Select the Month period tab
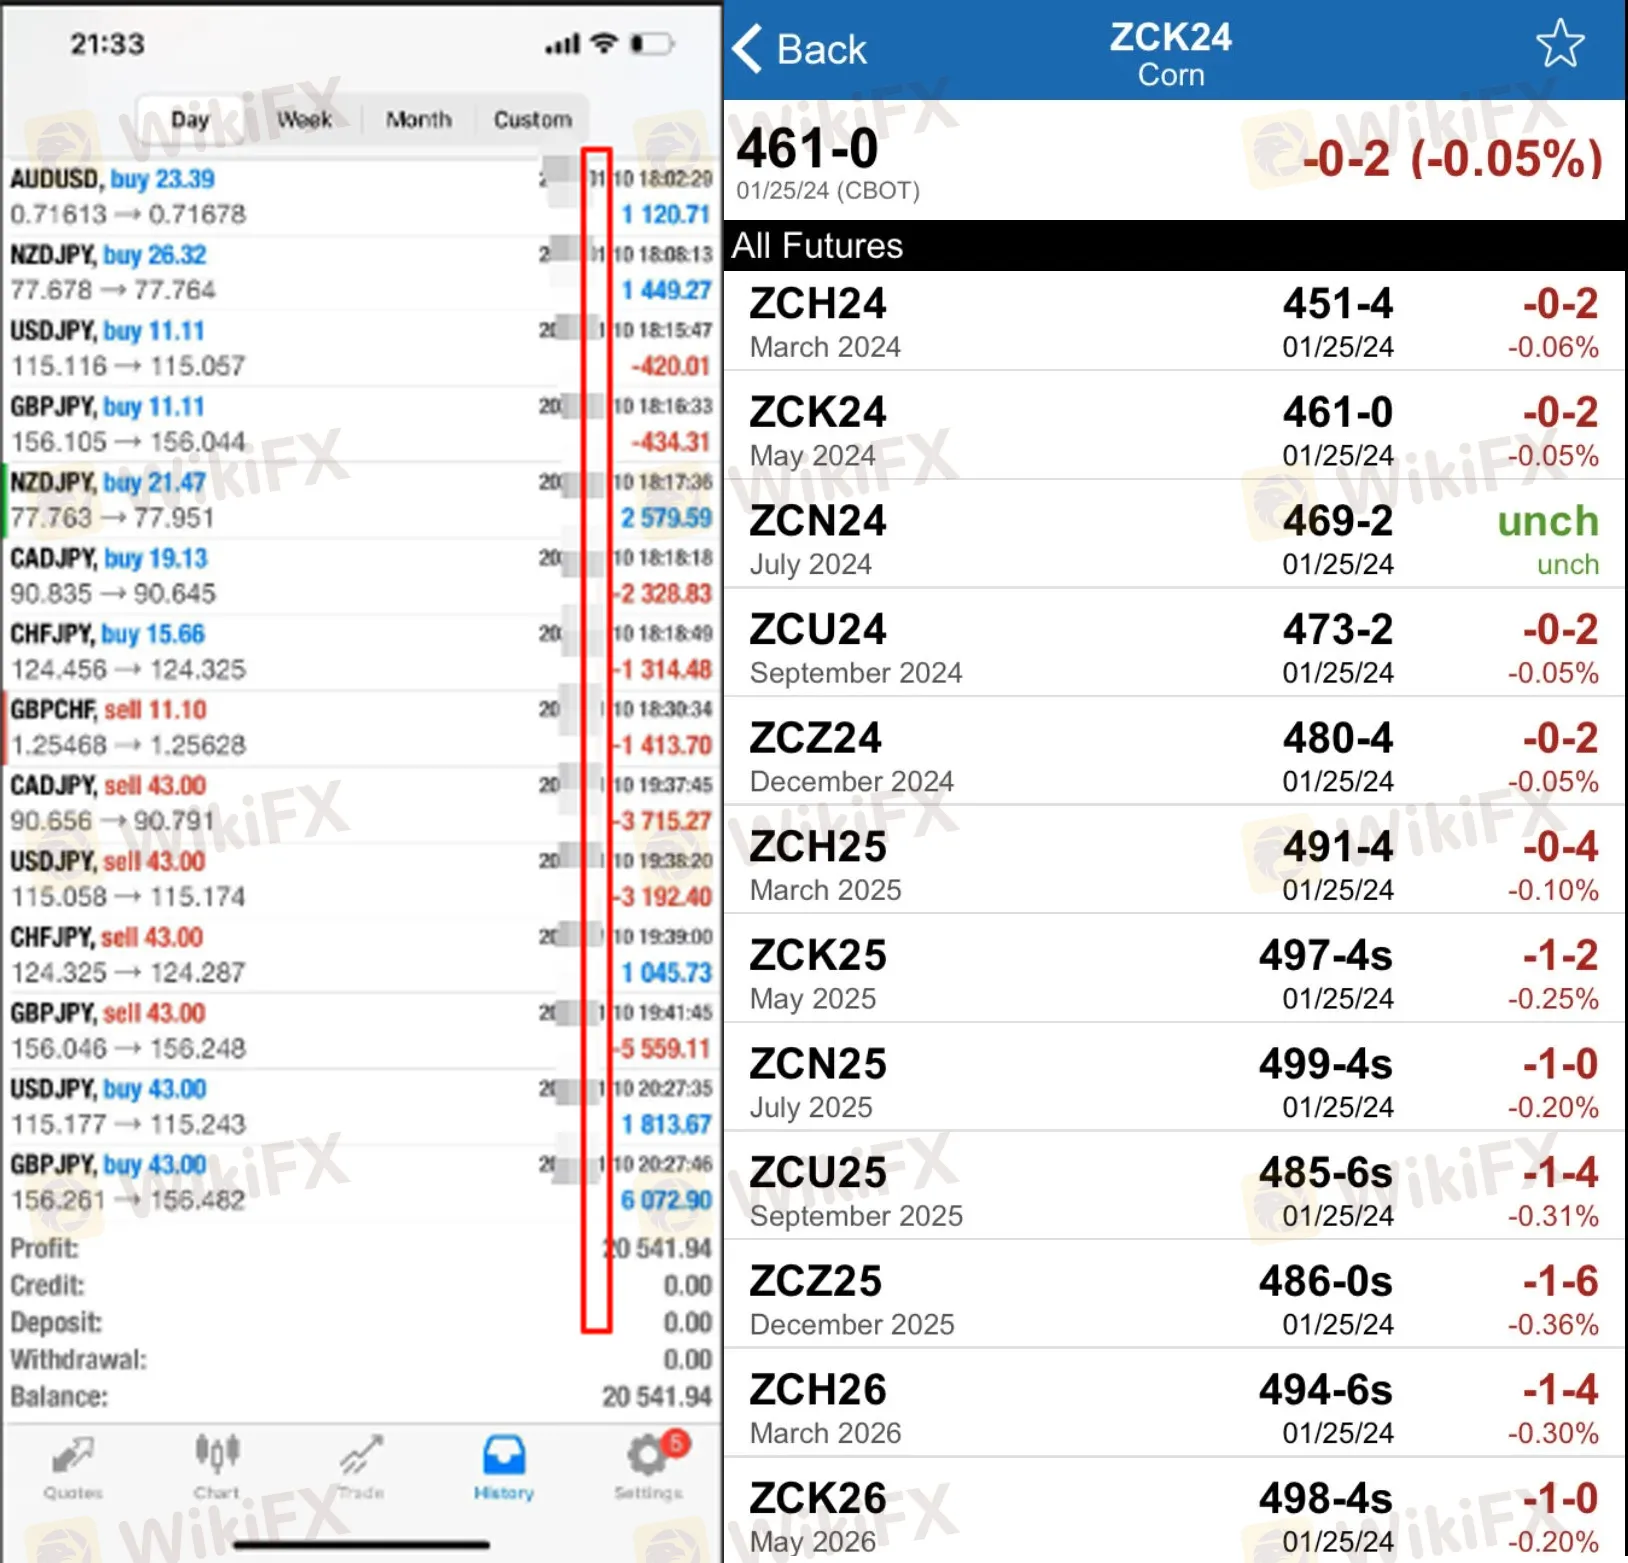Screen dimensions: 1628x1563 (x=418, y=120)
